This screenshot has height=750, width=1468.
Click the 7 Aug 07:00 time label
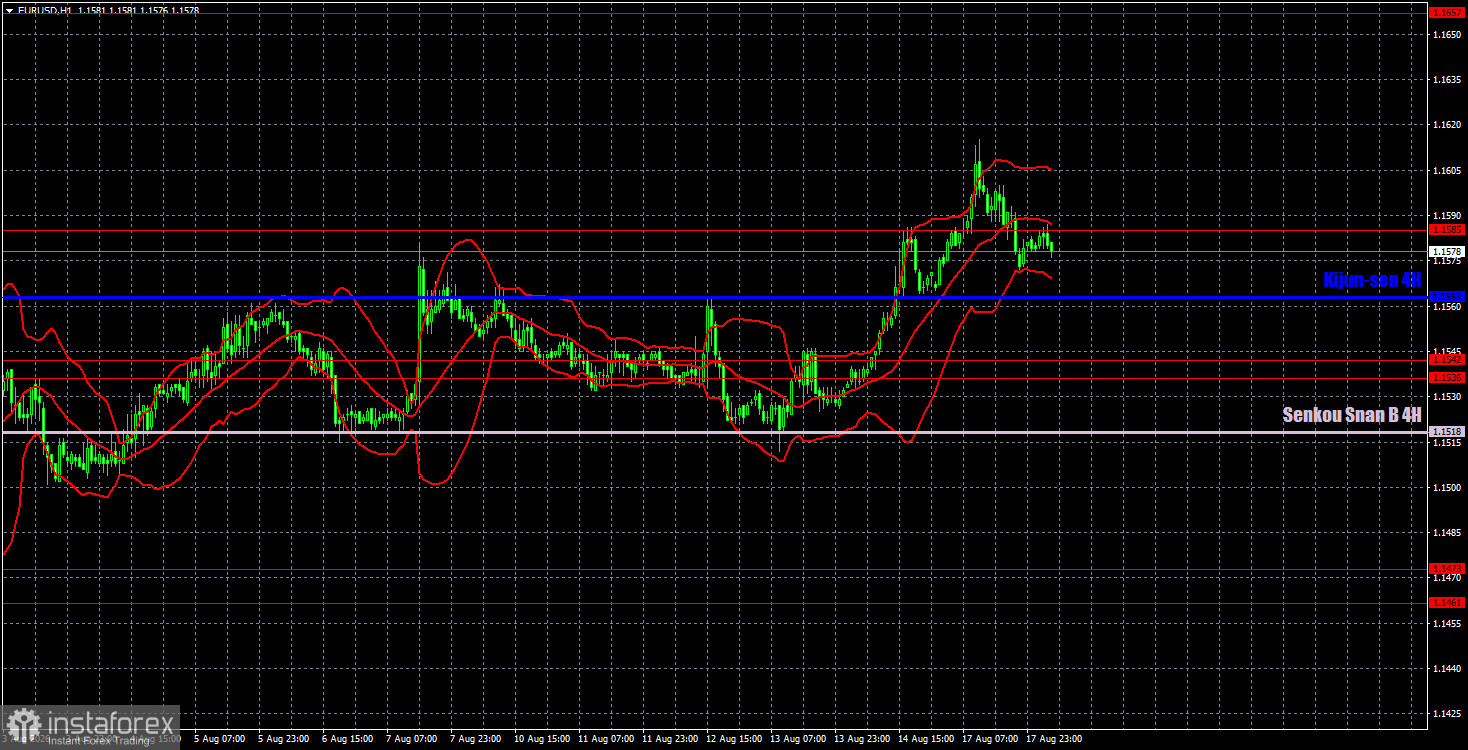pyautogui.click(x=412, y=740)
